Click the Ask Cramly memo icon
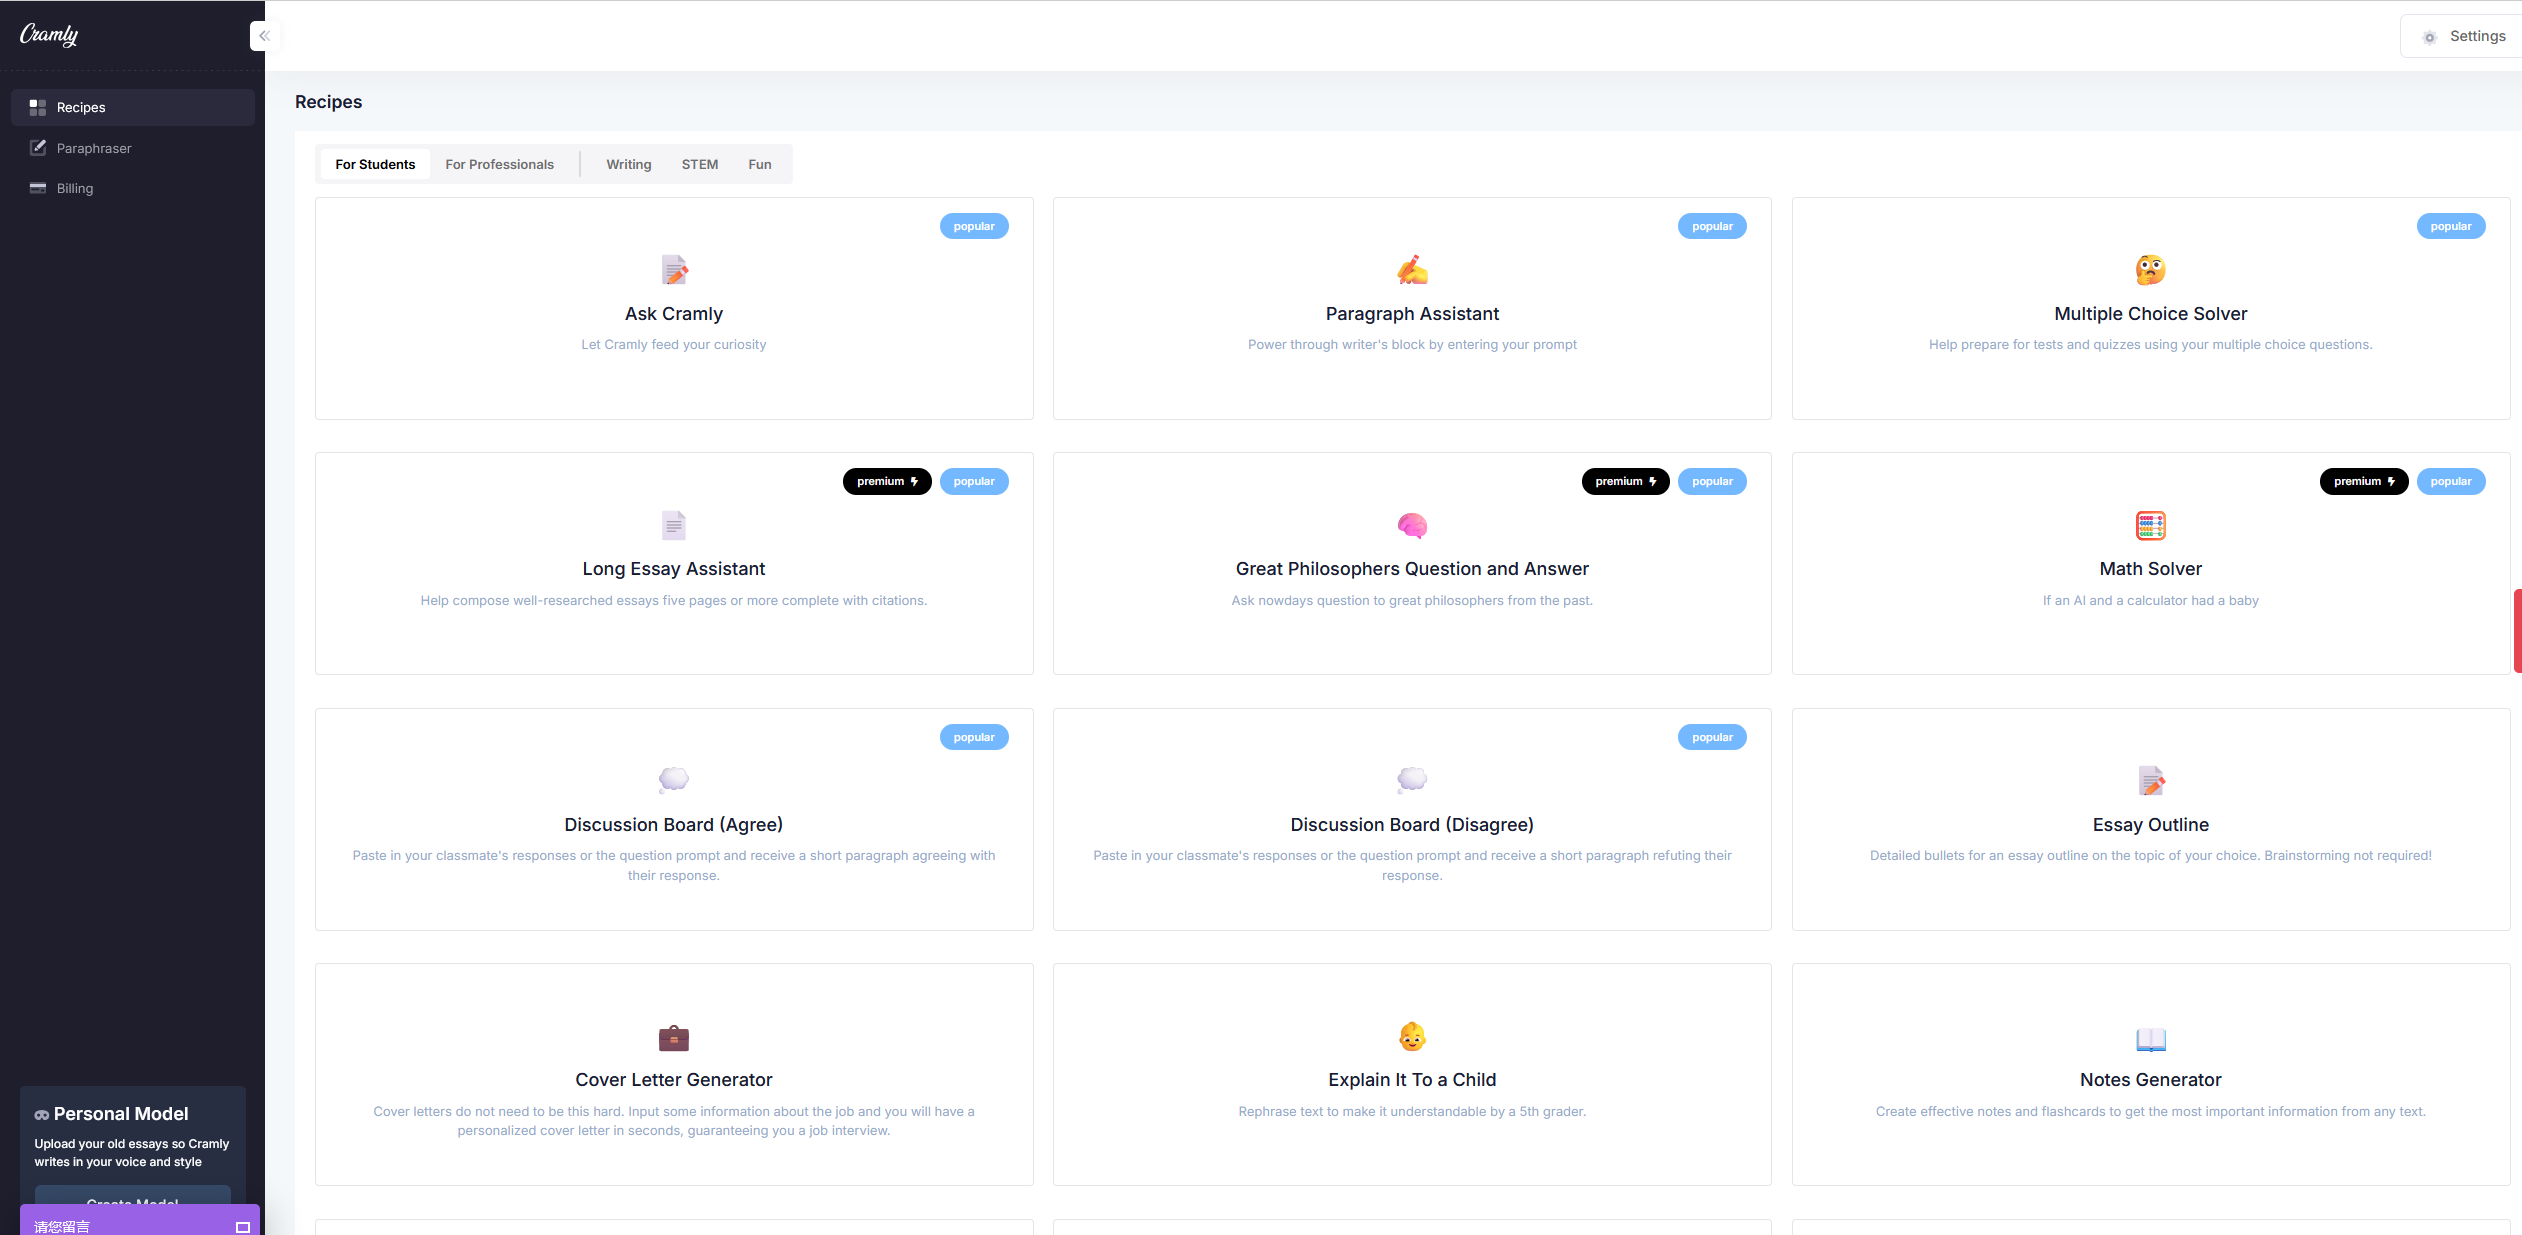The image size is (2522, 1235). click(674, 270)
